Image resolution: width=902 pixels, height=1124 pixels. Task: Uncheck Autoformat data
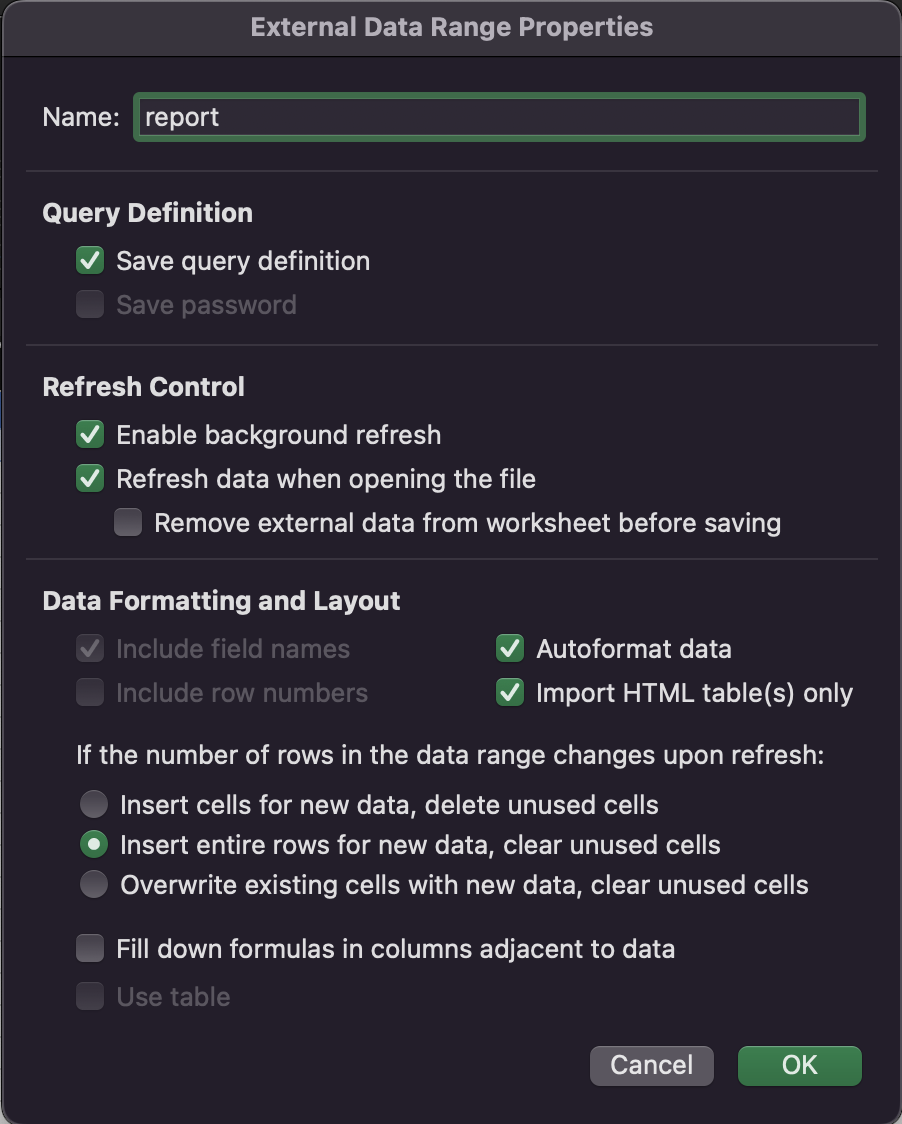[x=509, y=648]
